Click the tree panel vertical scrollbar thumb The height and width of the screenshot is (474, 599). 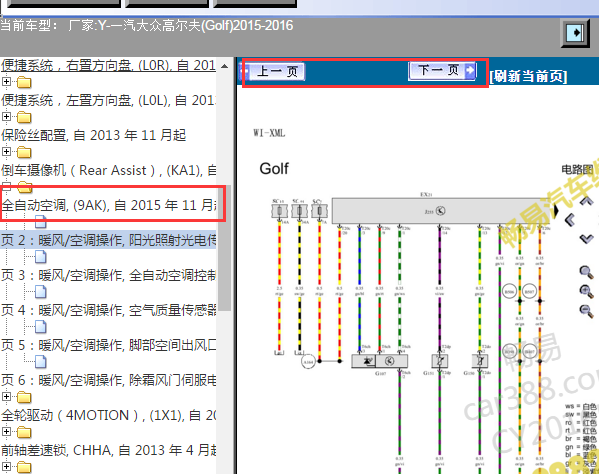click(x=225, y=248)
